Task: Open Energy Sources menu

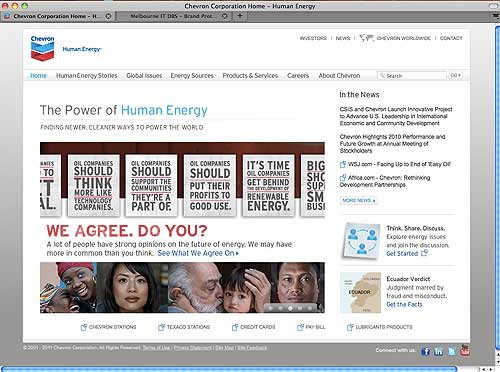Action: pyautogui.click(x=192, y=76)
